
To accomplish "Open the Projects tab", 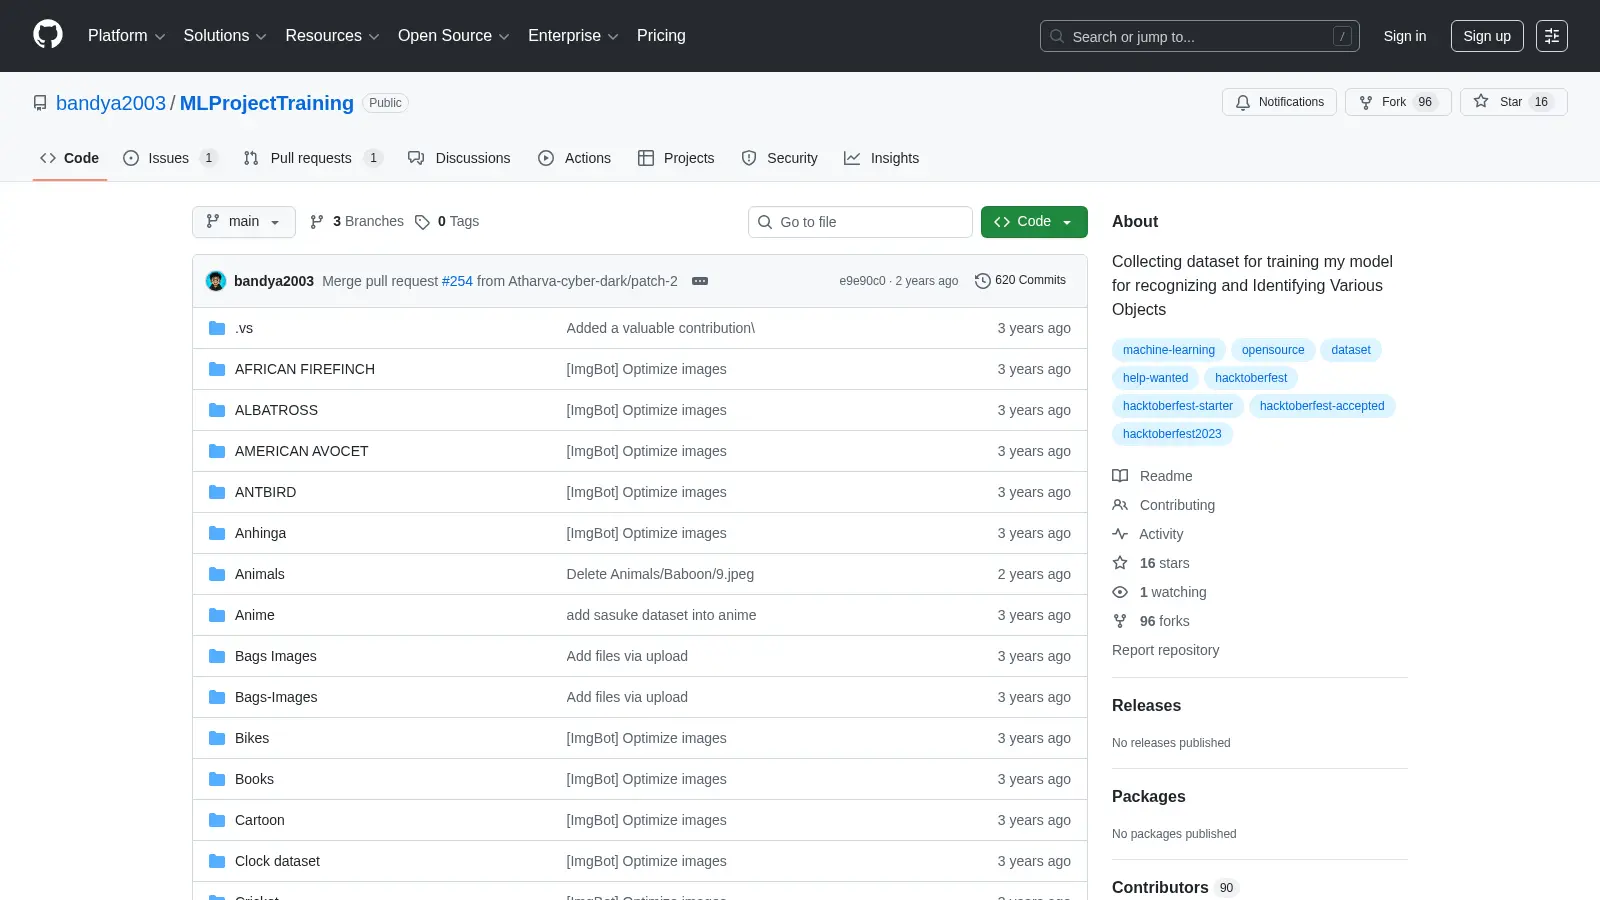I will coord(676,158).
